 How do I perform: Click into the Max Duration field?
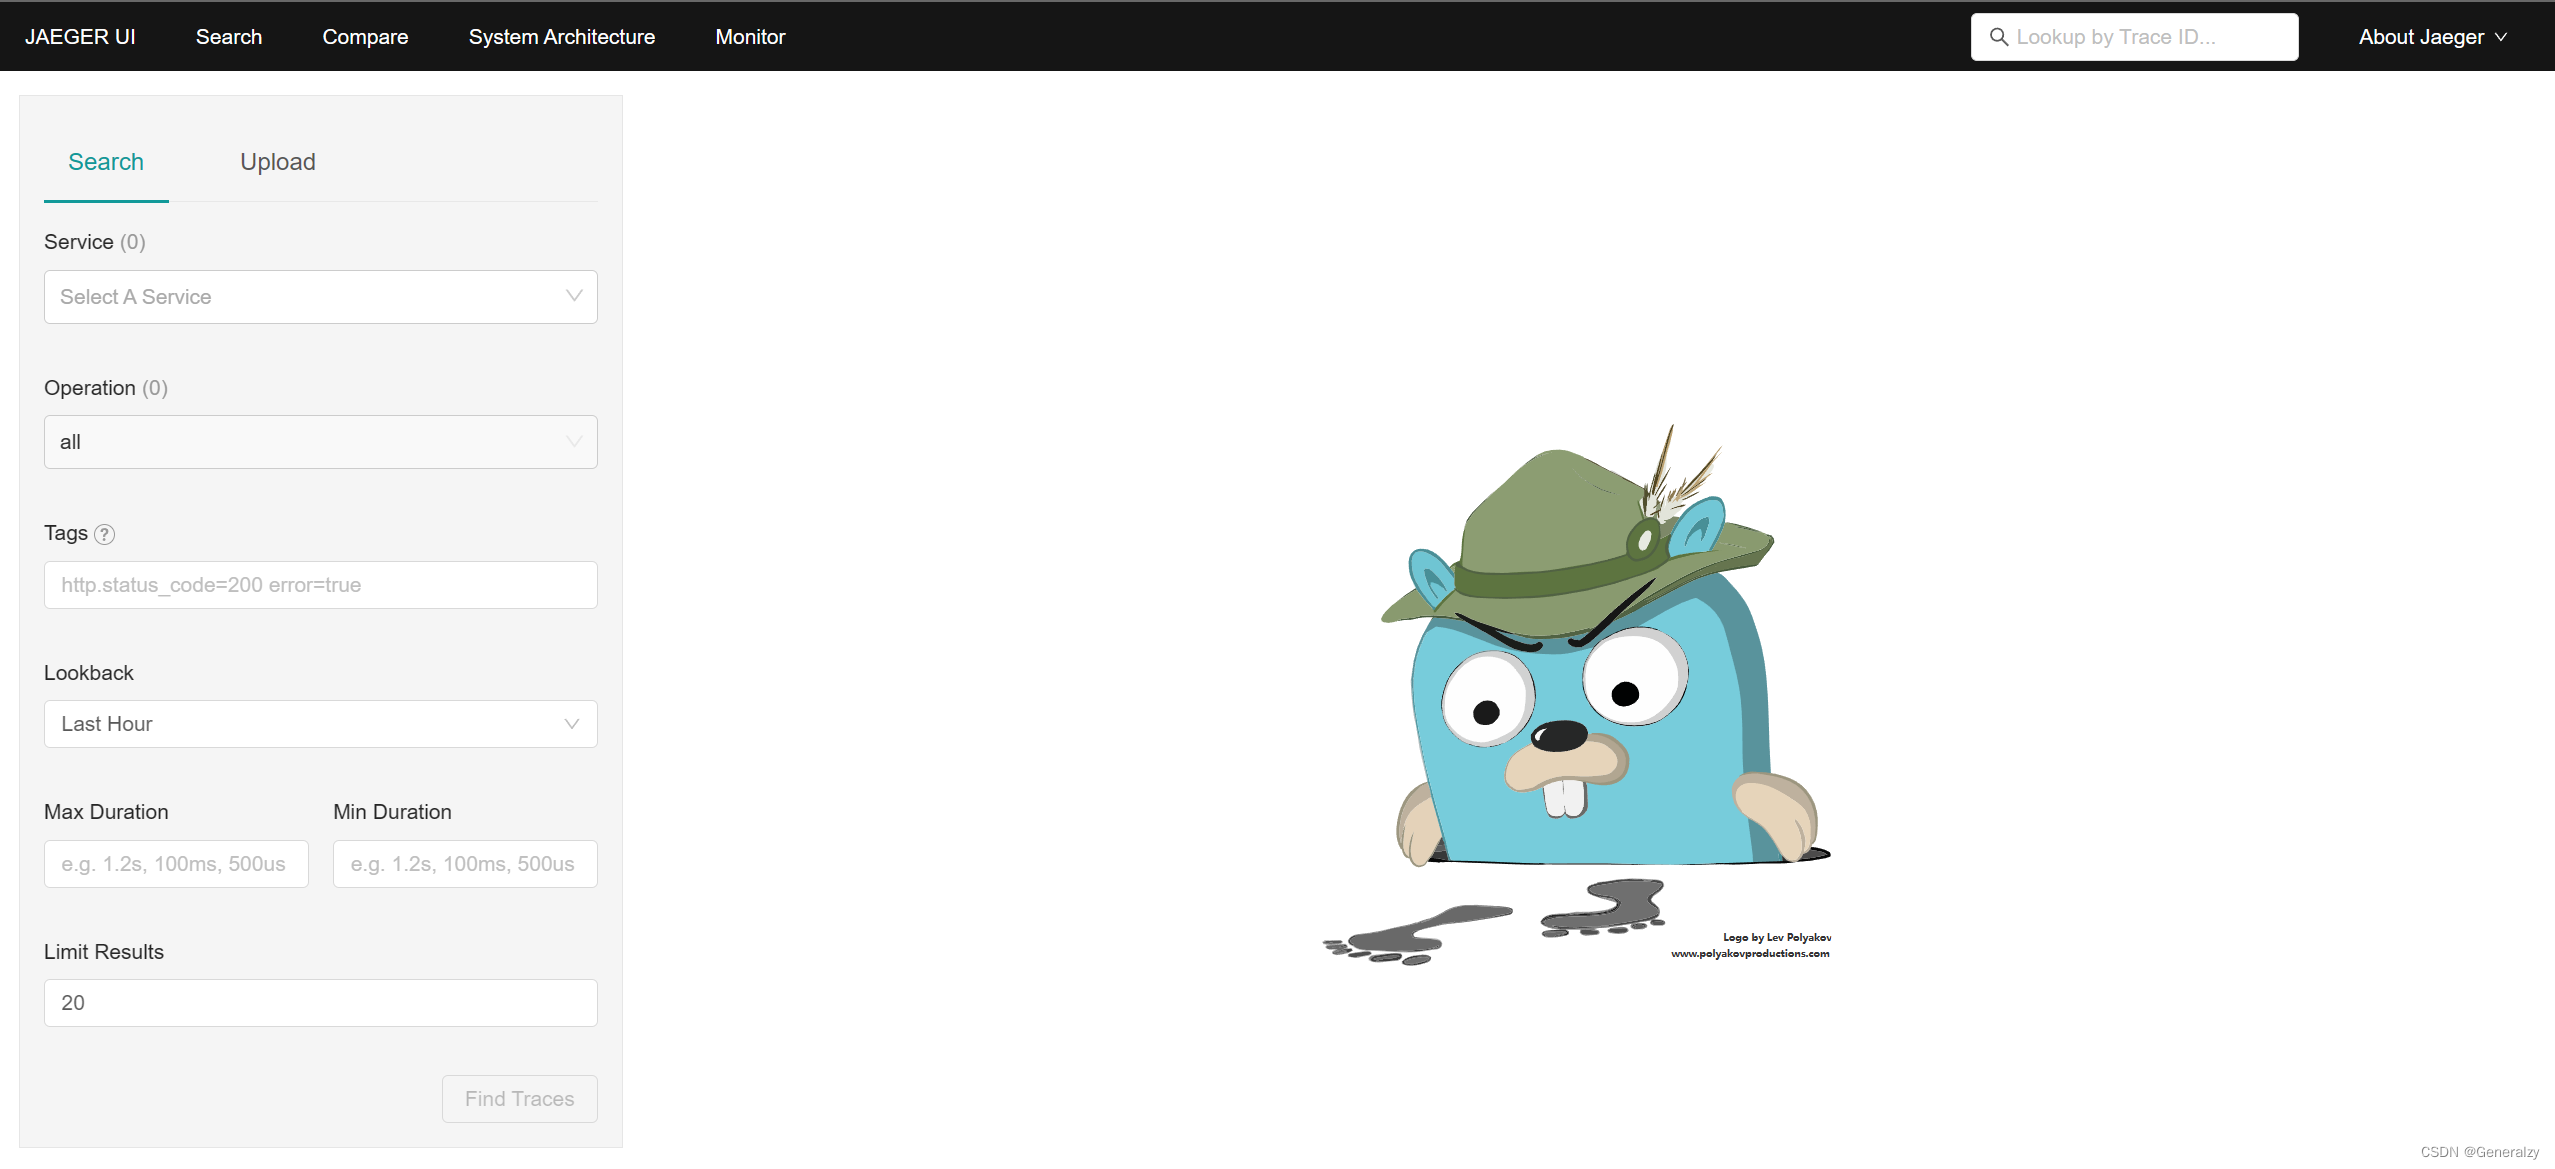coord(176,864)
